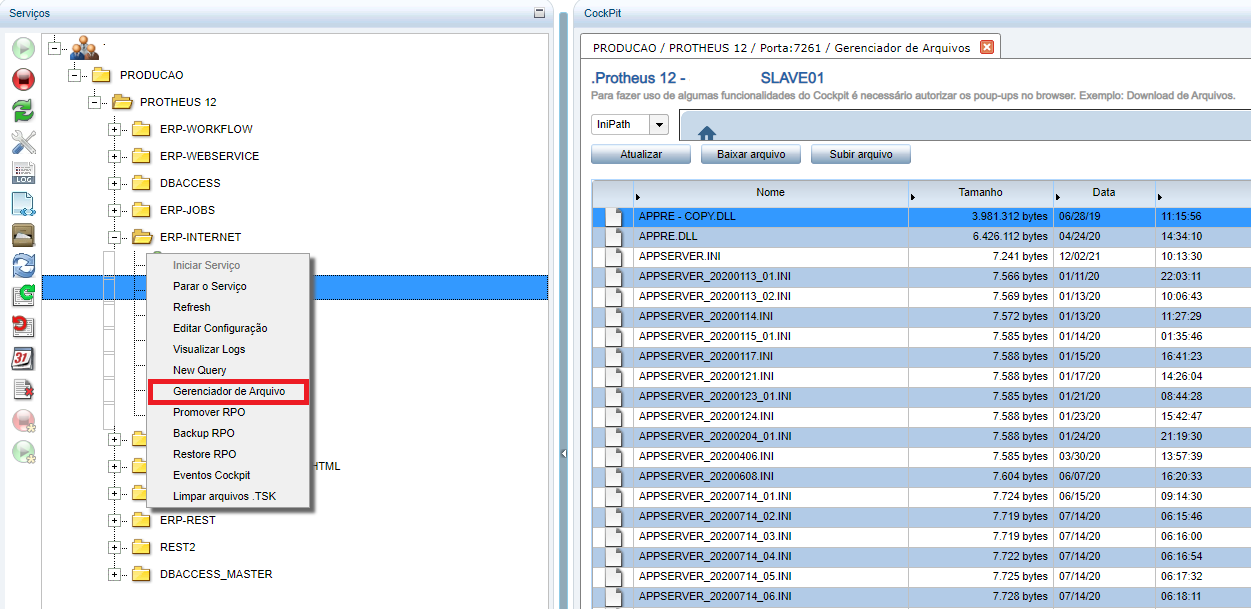Click the Atualizar button
Image resolution: width=1251 pixels, height=609 pixels.
641,155
